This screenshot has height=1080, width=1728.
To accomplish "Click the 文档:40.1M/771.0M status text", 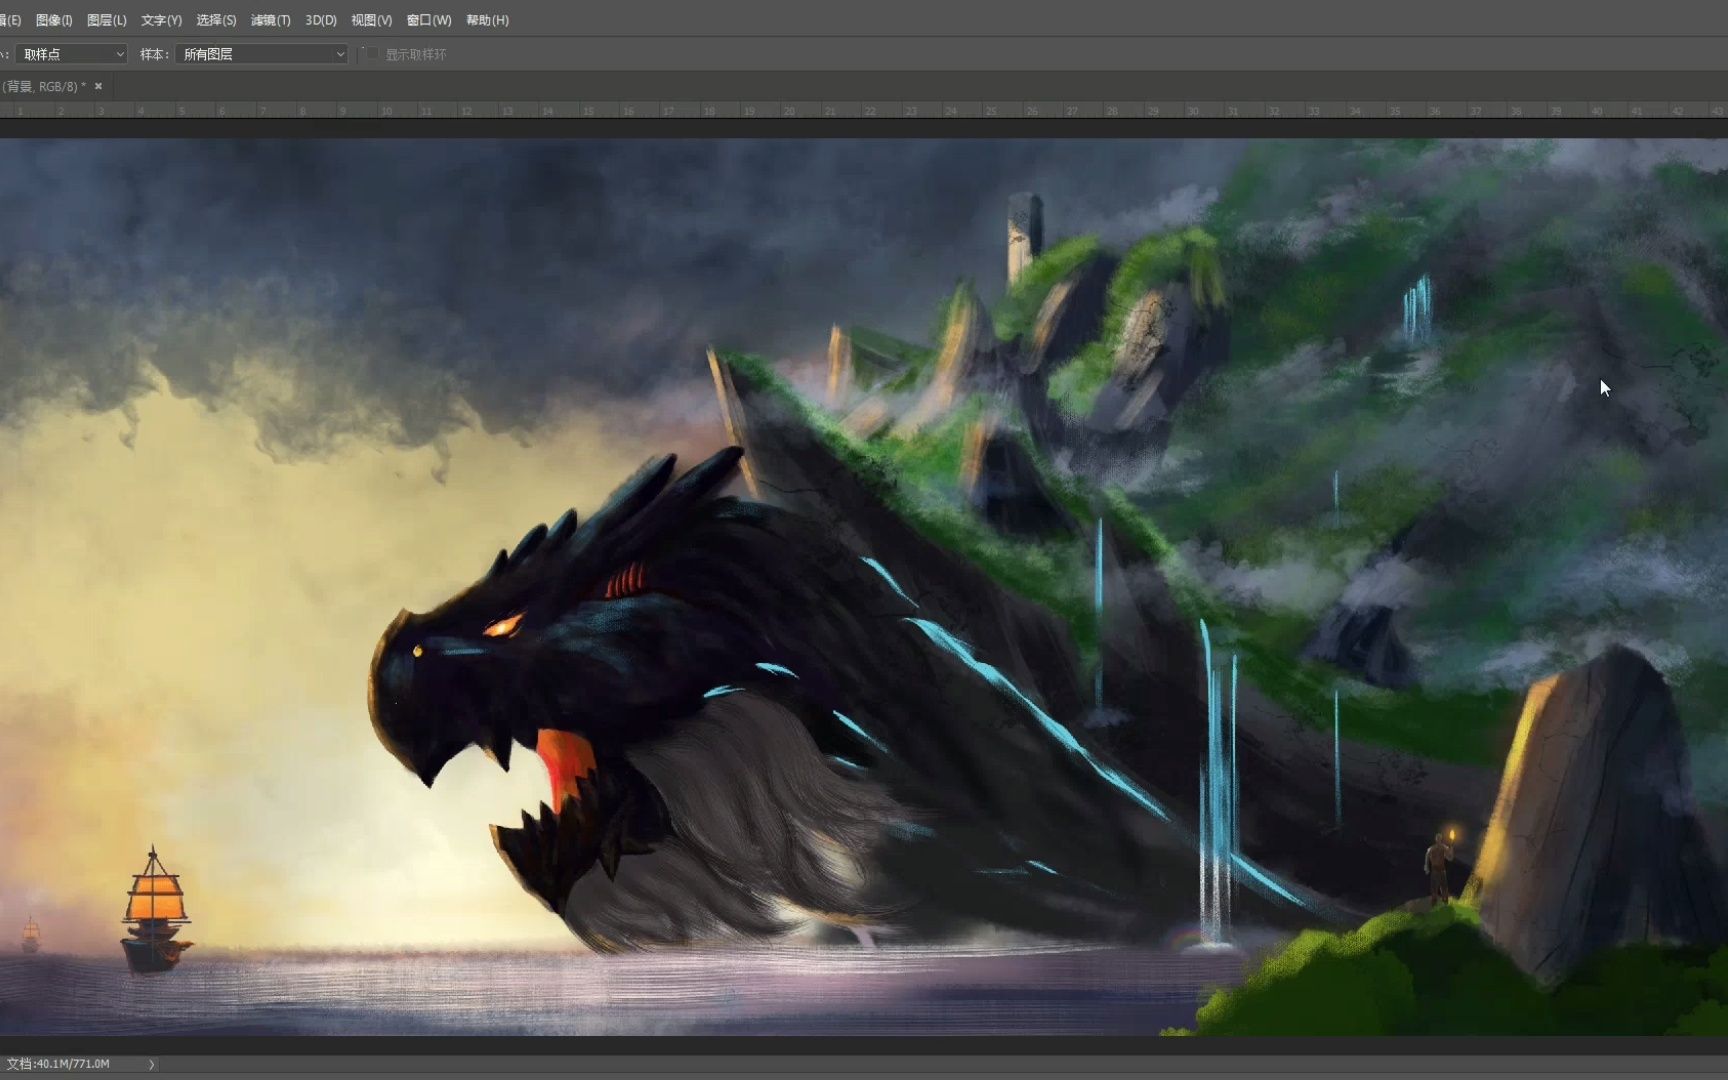I will (58, 1064).
